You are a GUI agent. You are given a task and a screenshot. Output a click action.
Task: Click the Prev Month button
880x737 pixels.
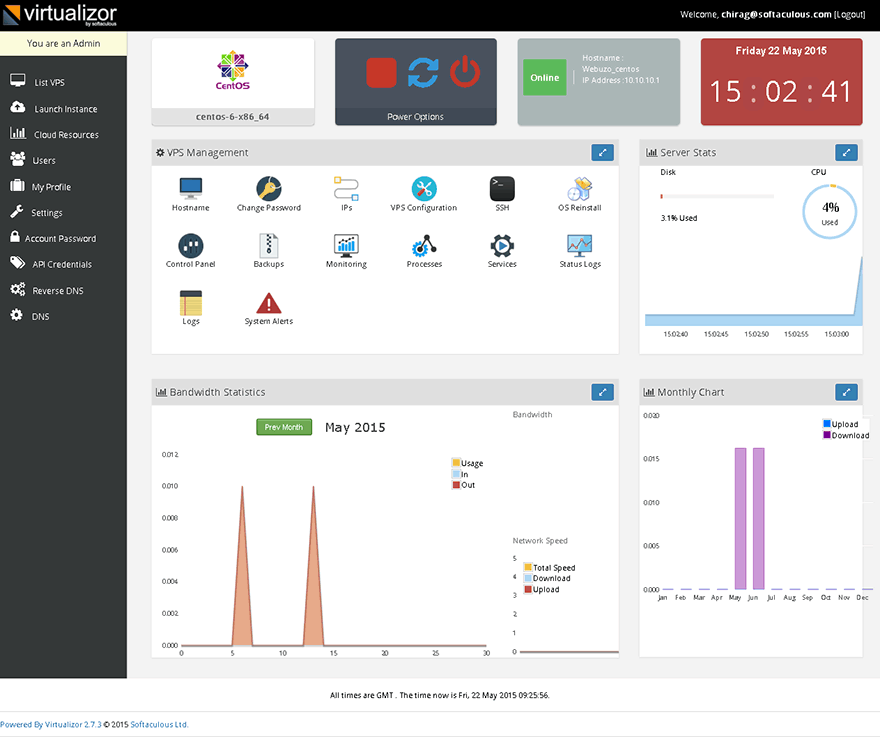tap(284, 427)
